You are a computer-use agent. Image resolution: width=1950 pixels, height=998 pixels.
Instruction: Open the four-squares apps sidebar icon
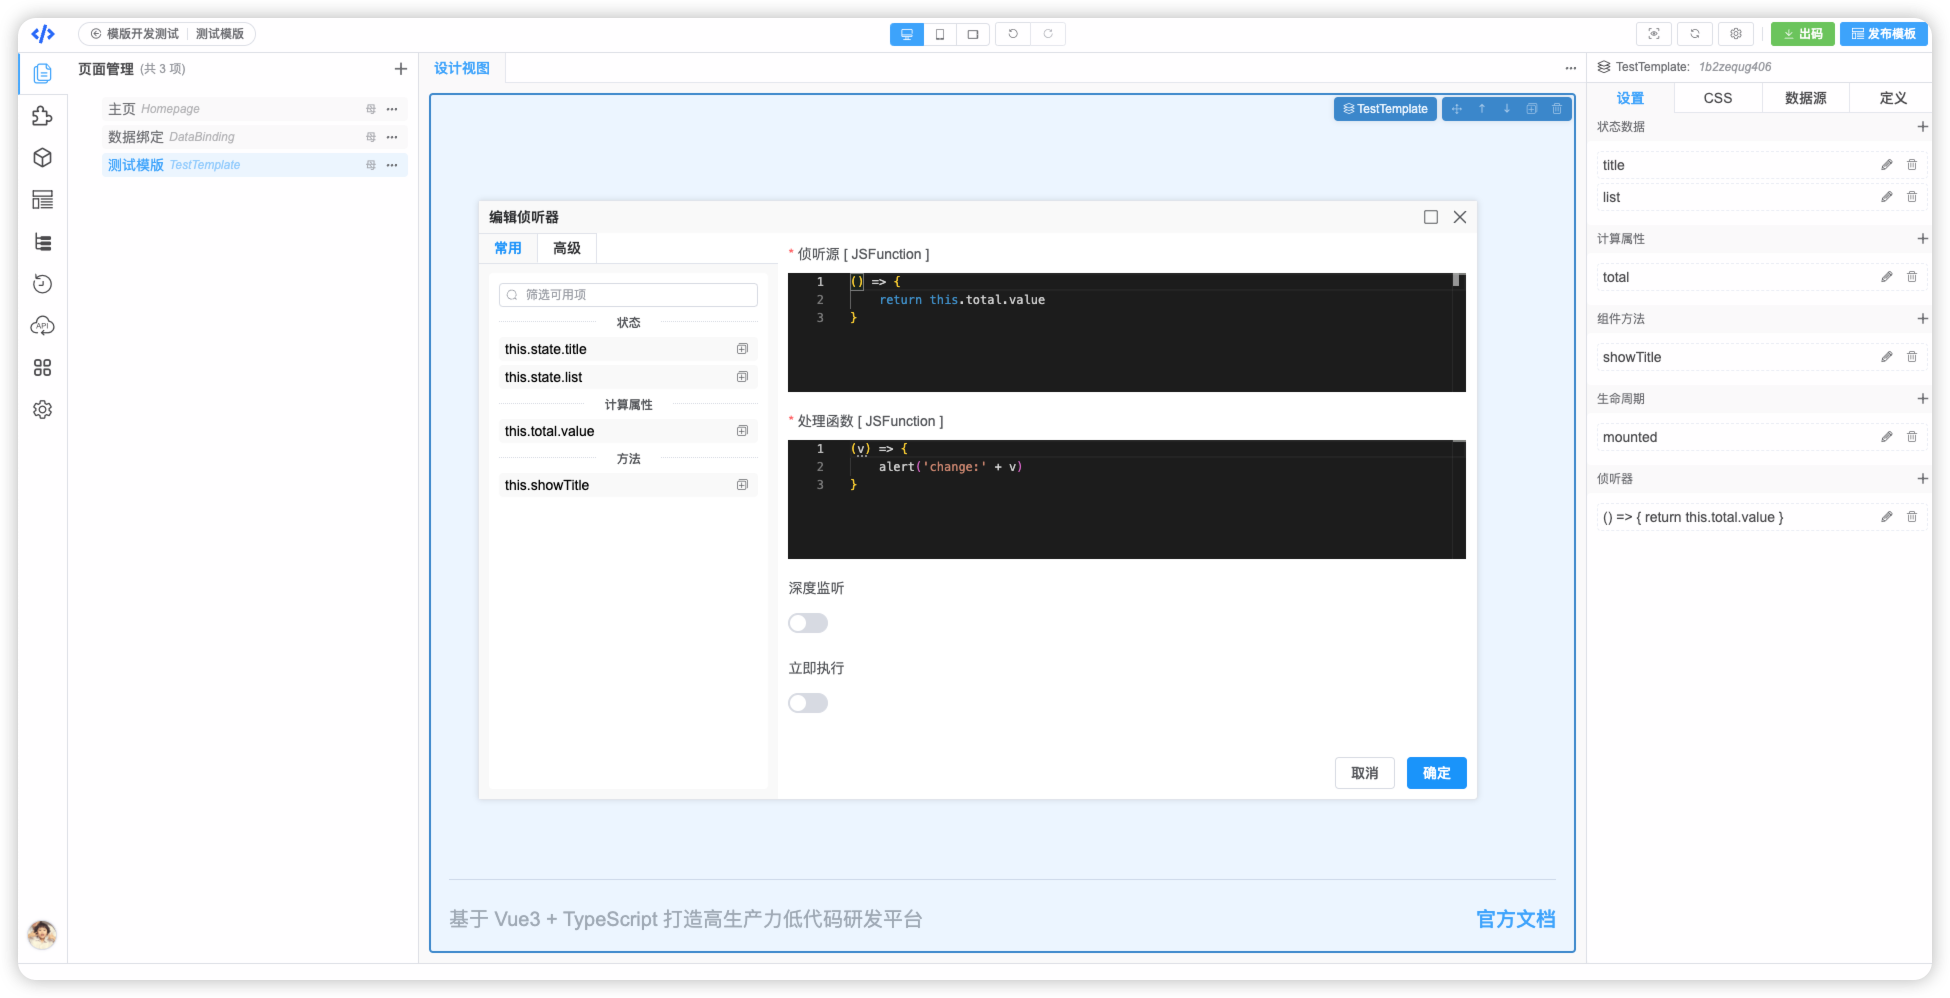pos(42,368)
